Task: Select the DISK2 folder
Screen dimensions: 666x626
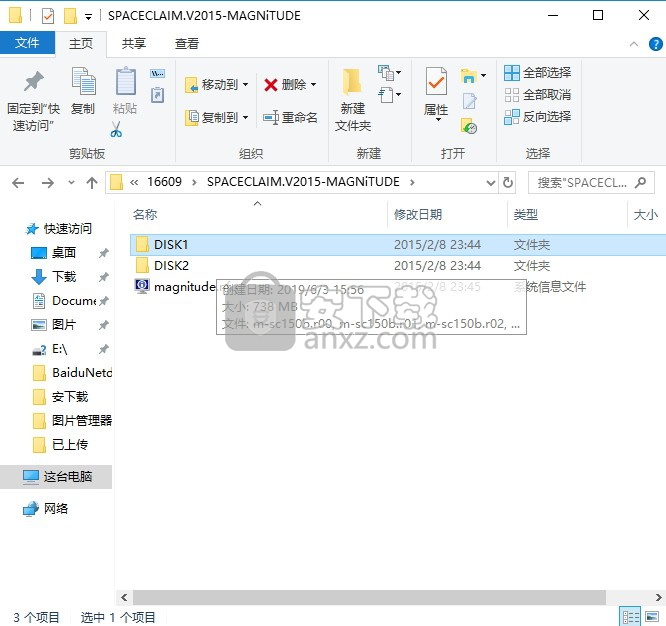Action: click(x=171, y=266)
